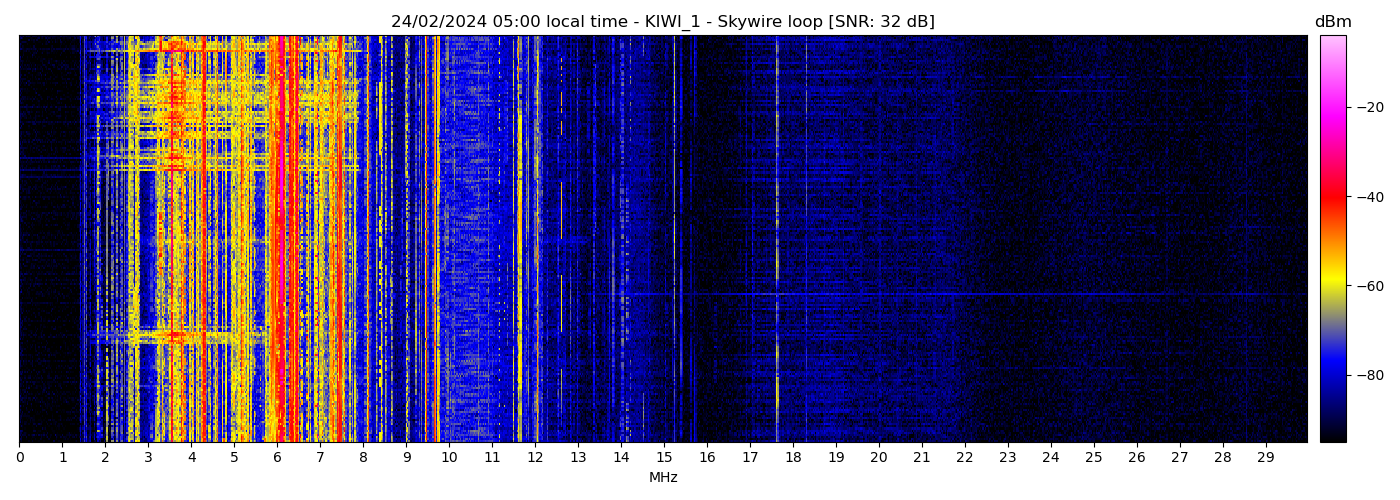Click the 6 MHz tick label
The width and height of the screenshot is (1400, 500).
pos(277,457)
